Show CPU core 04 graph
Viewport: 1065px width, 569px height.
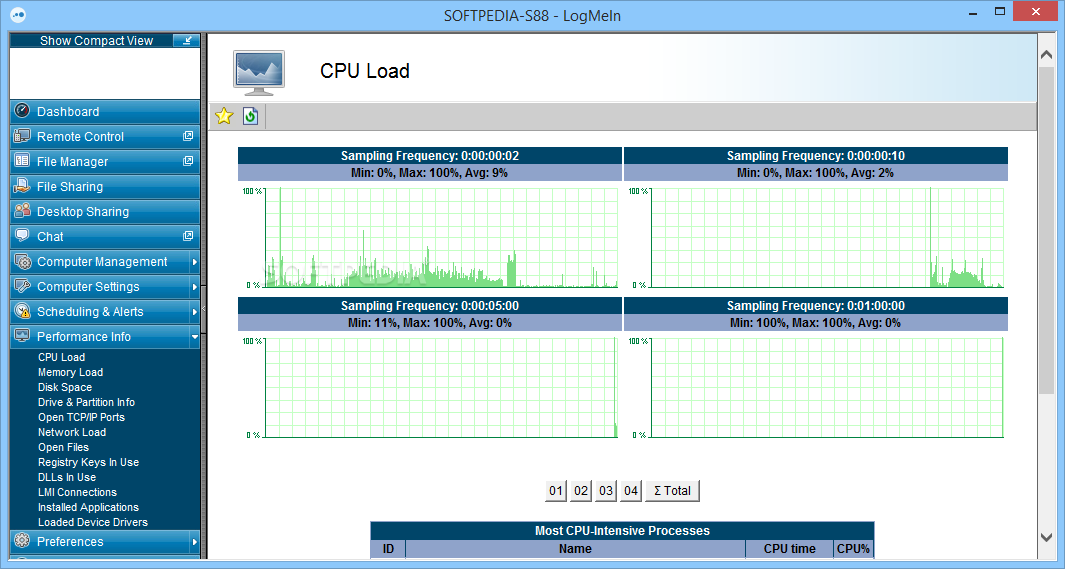click(x=631, y=490)
